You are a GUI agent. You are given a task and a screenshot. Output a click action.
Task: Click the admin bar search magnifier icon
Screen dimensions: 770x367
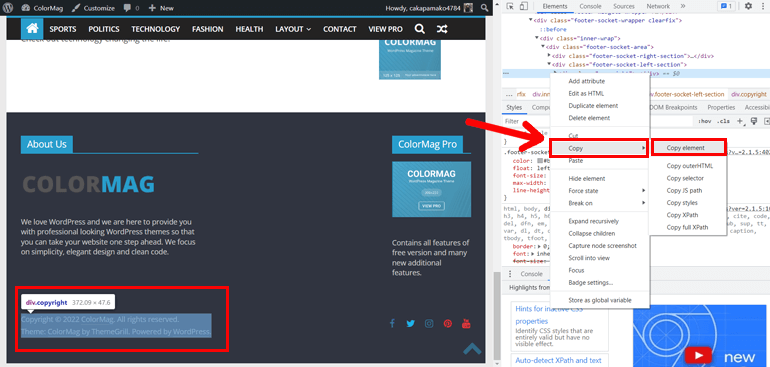(484, 8)
